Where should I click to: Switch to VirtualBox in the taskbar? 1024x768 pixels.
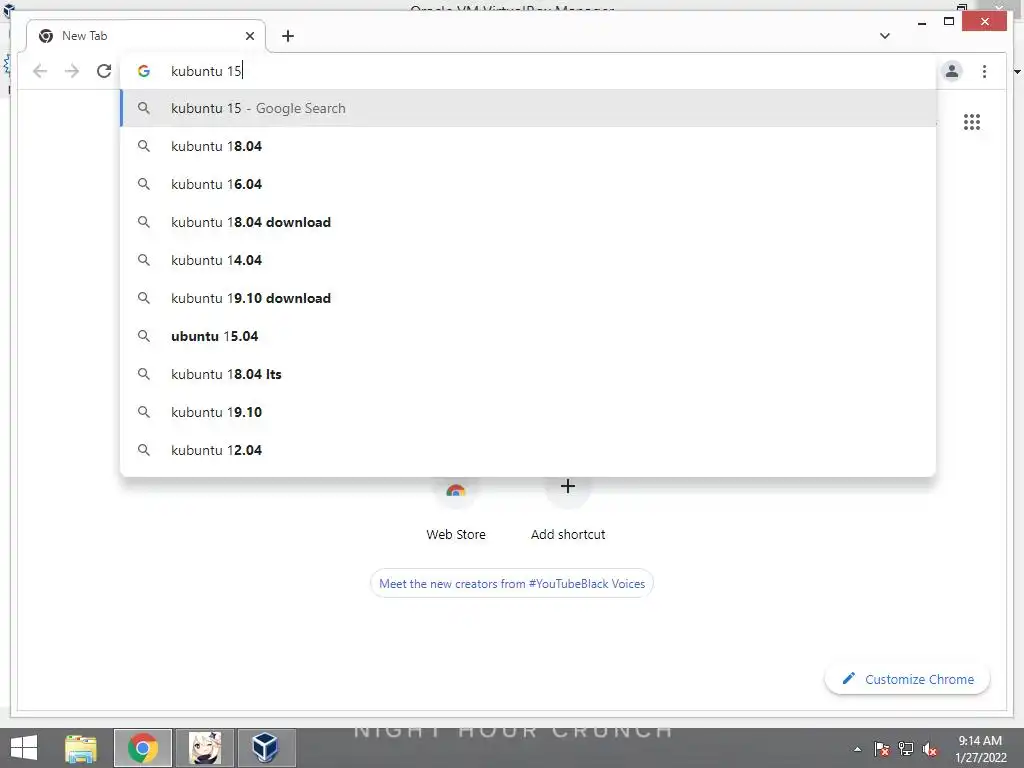point(266,748)
